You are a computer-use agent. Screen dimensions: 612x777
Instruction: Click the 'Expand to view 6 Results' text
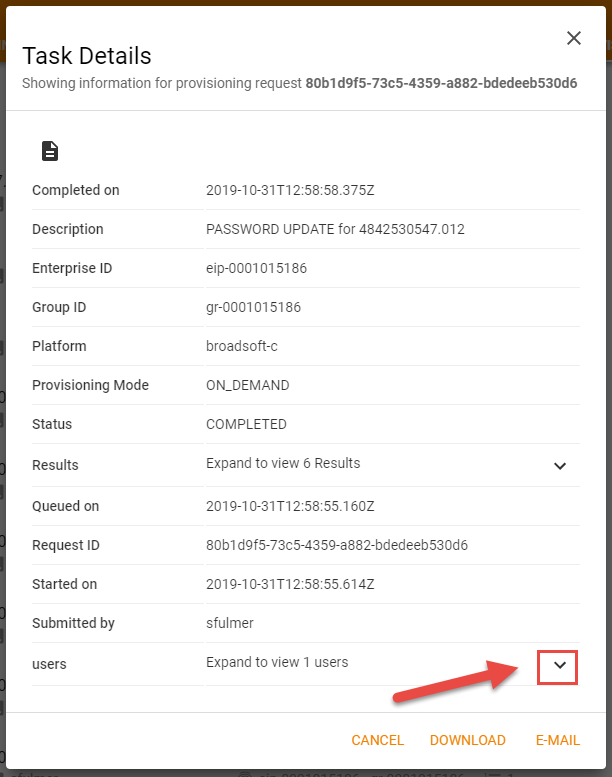click(x=283, y=463)
